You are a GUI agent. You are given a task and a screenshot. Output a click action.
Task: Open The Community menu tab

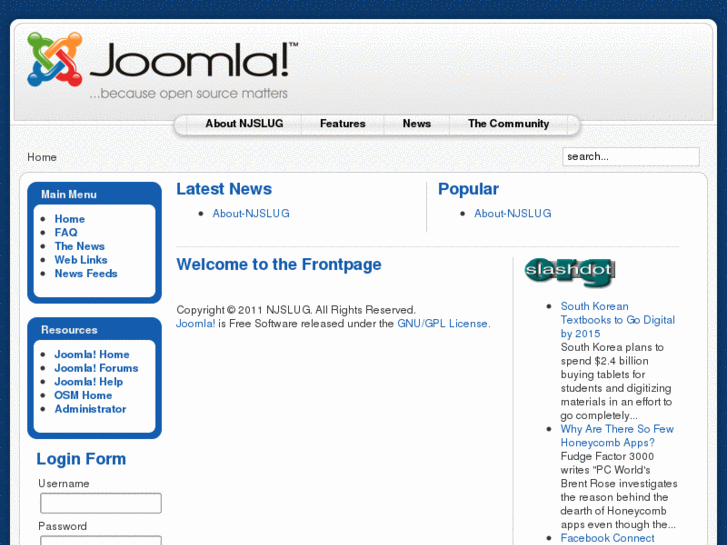click(x=508, y=124)
